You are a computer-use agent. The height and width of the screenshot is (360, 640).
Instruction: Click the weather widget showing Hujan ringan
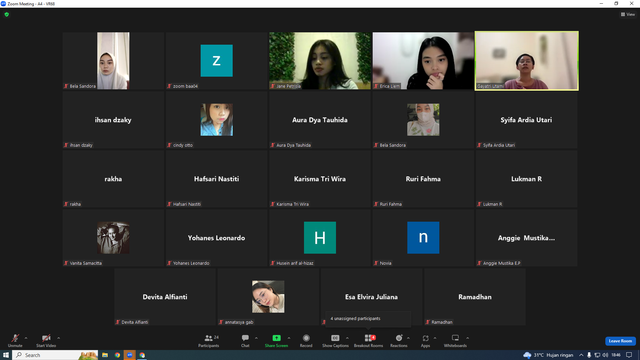(549, 355)
